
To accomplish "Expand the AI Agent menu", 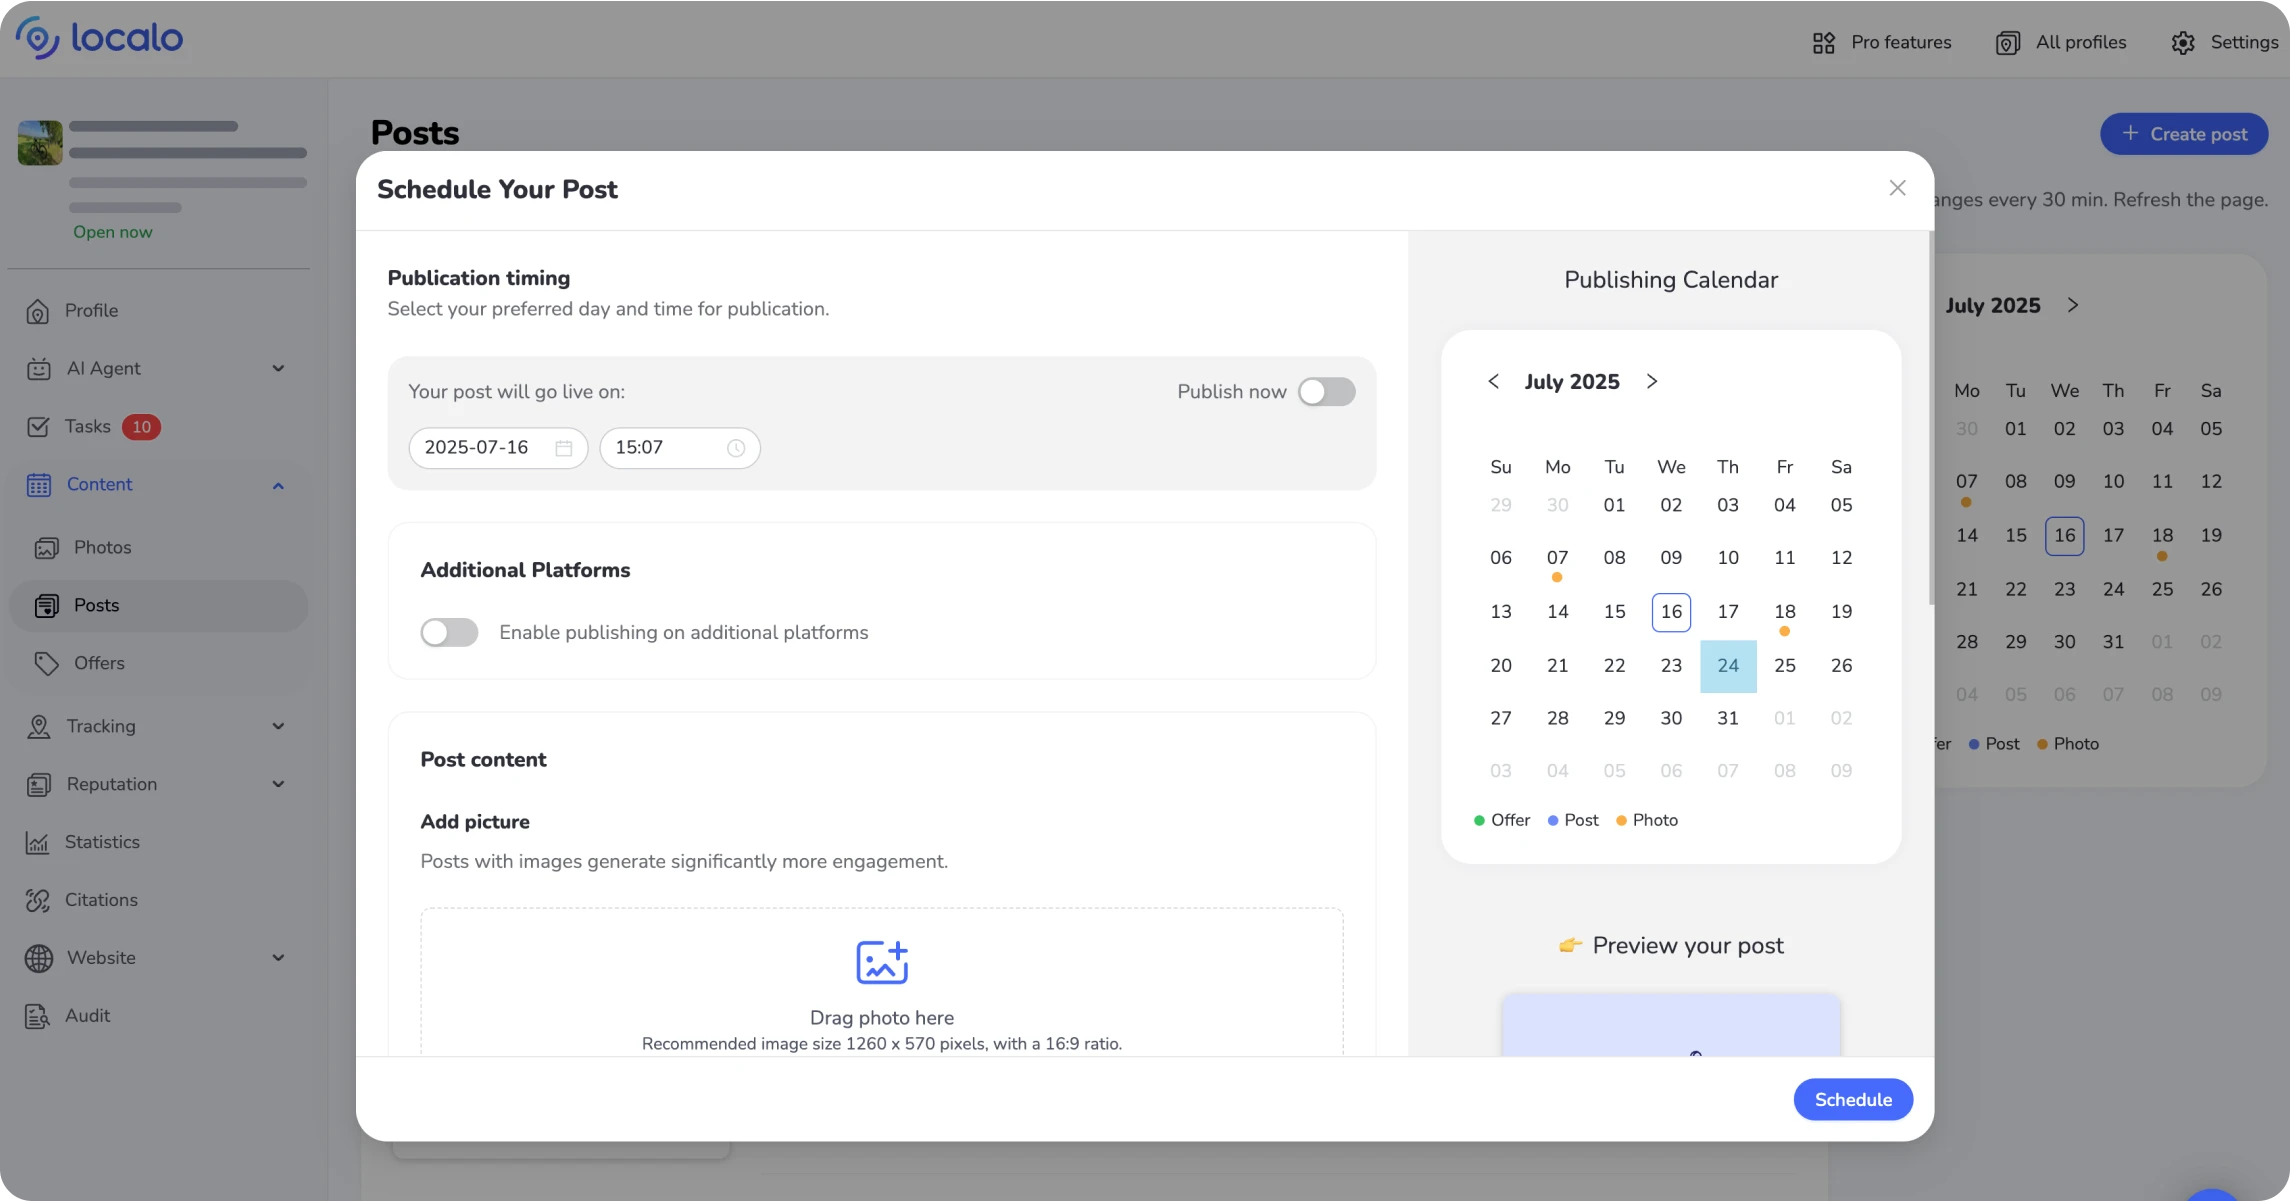I will (278, 369).
